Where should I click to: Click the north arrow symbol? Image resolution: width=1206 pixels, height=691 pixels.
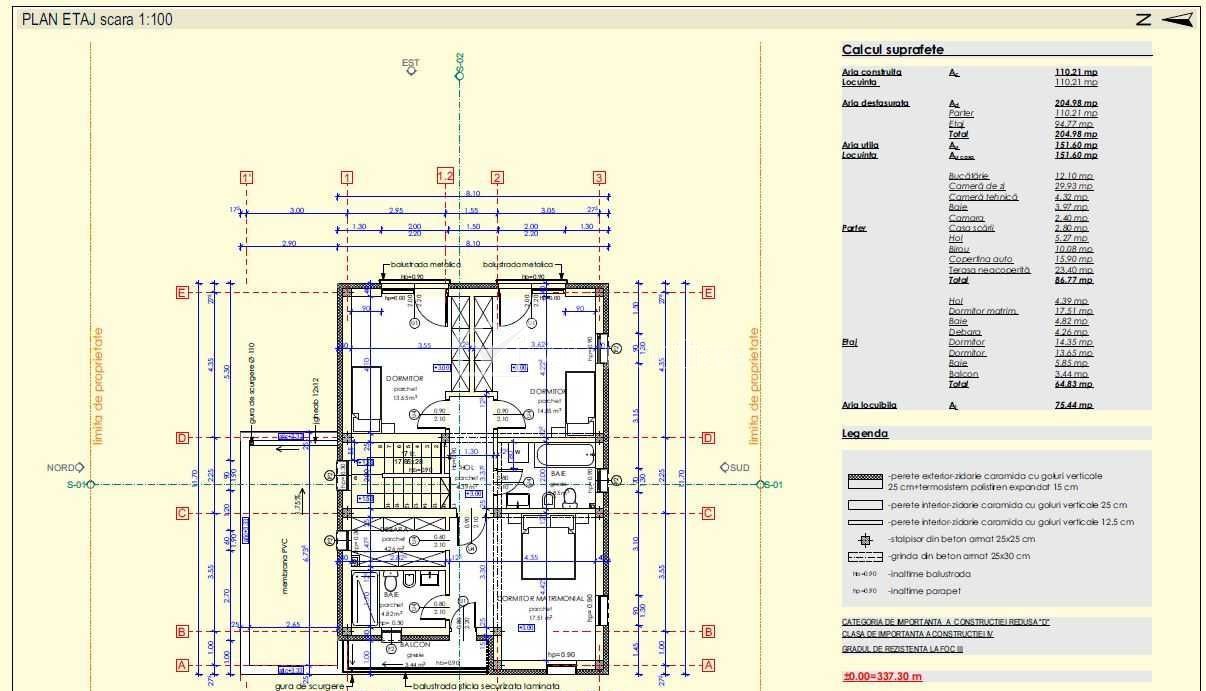coord(1178,19)
